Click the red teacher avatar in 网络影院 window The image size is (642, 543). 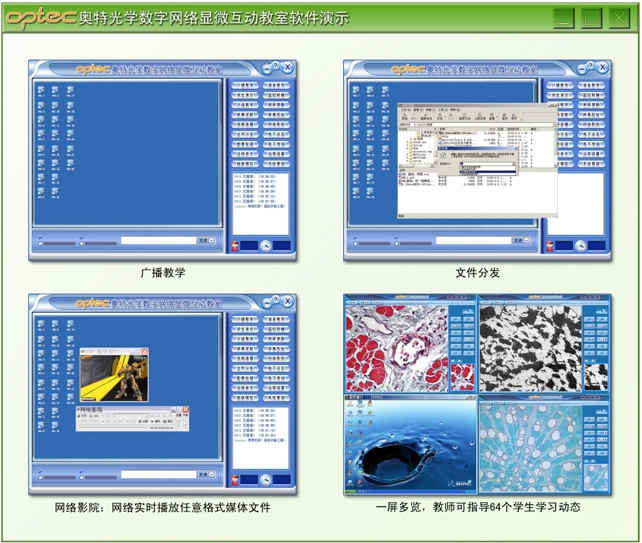point(234,478)
